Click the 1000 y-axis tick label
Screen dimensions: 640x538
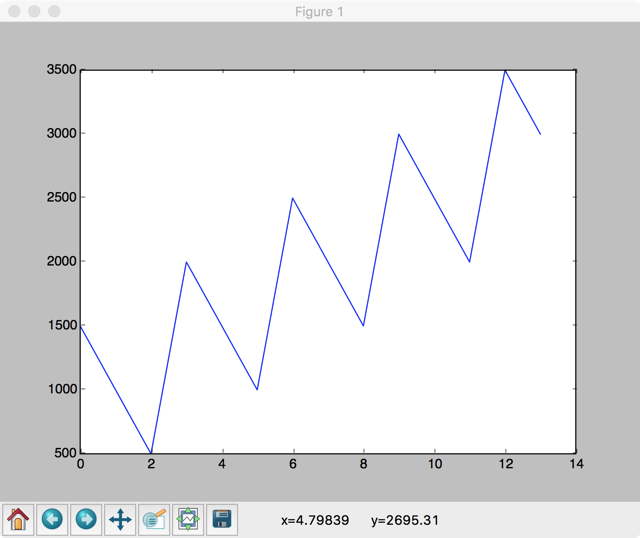tap(62, 389)
